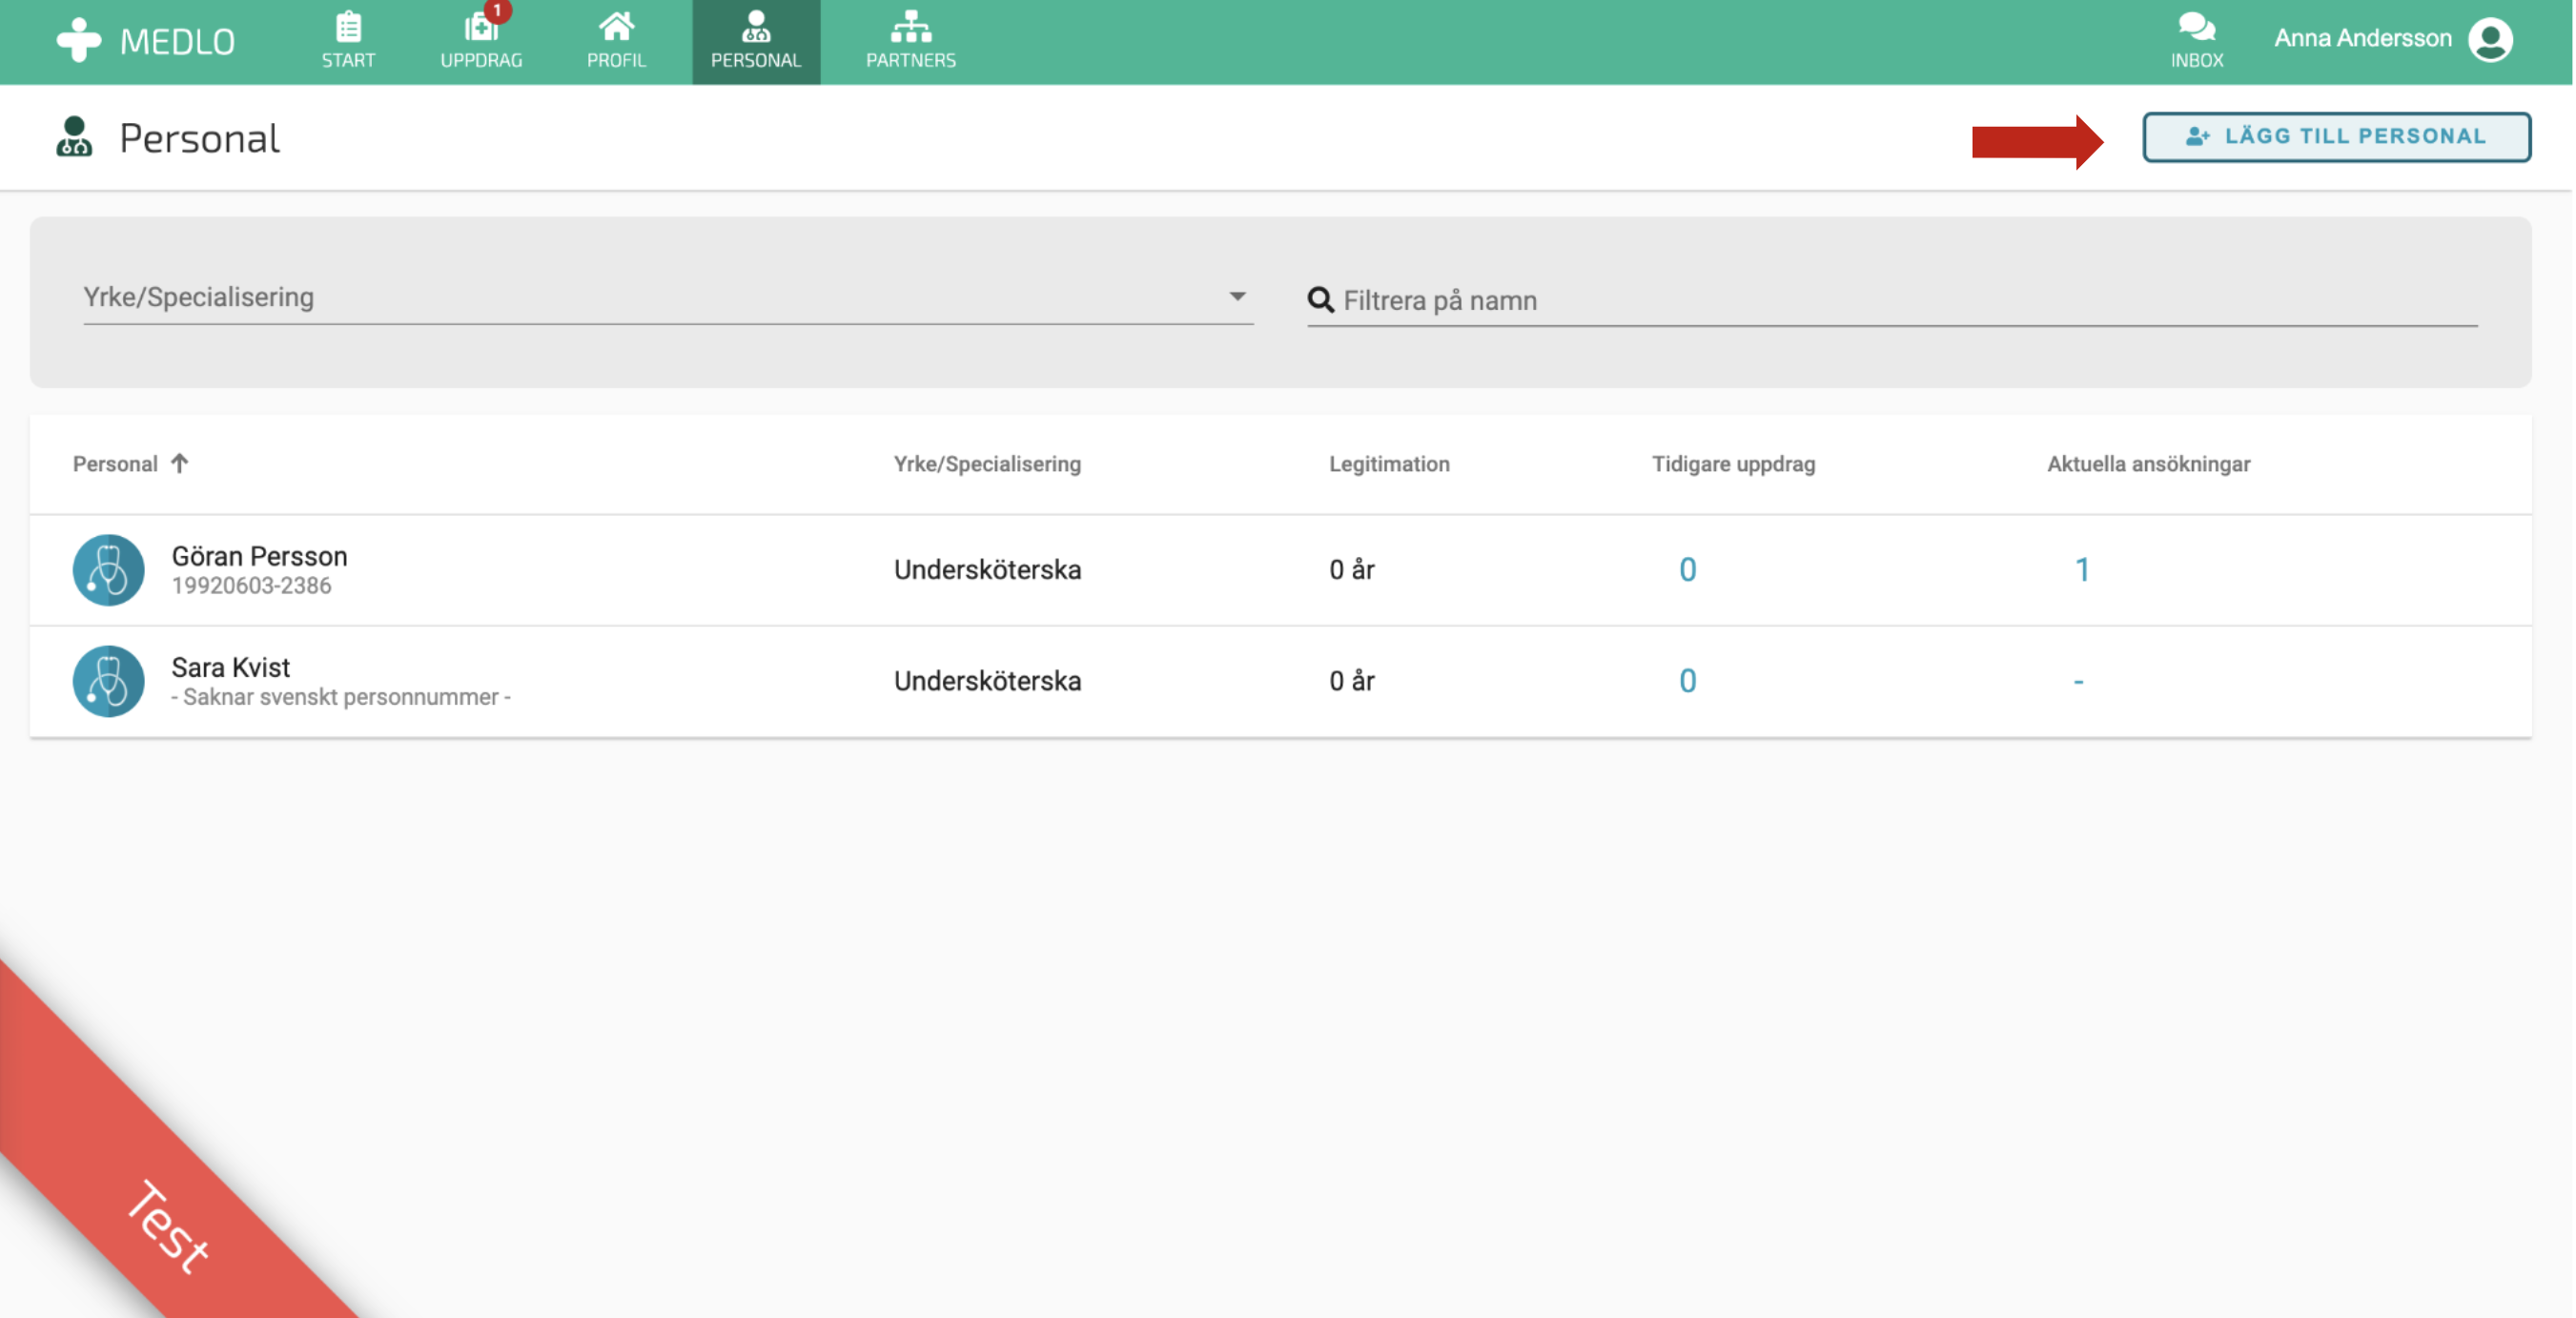Open UPPDRAG with the notification badge

click(x=481, y=27)
